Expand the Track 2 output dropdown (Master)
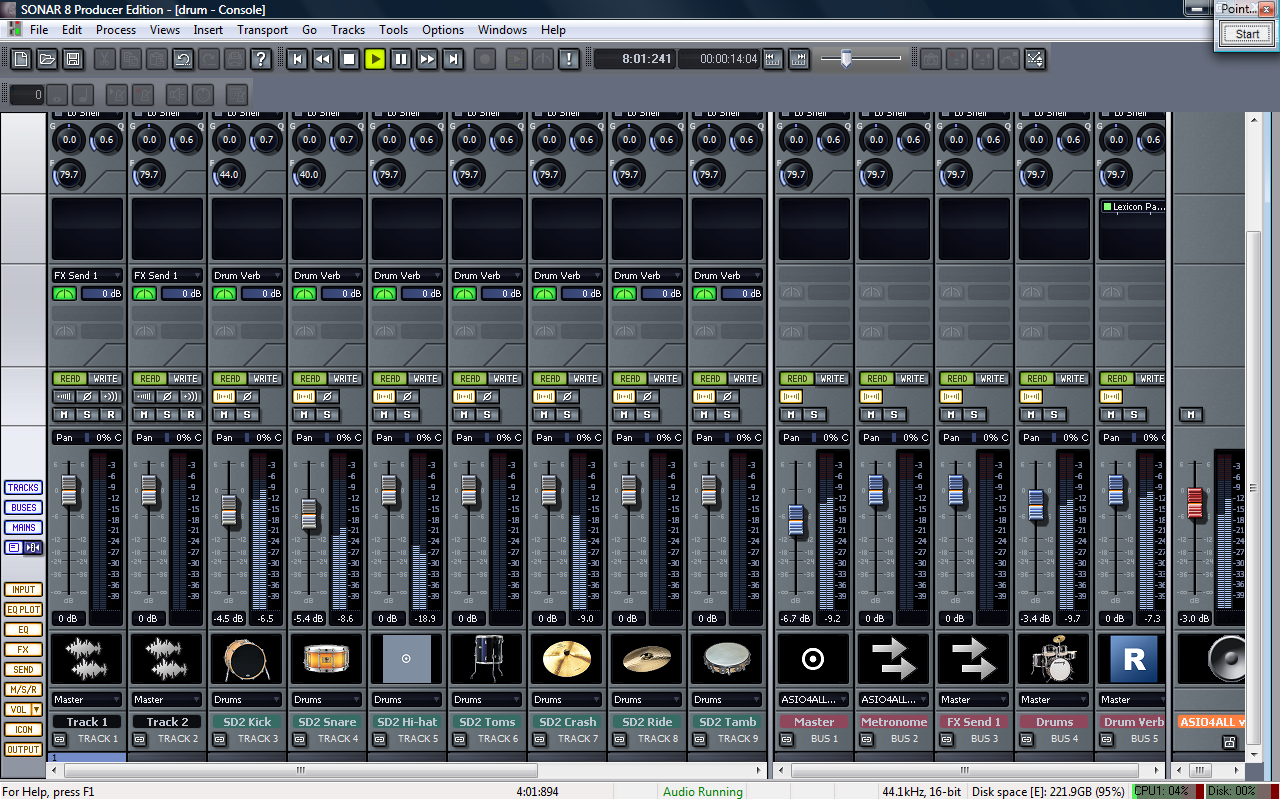1280x800 pixels. [x=166, y=700]
